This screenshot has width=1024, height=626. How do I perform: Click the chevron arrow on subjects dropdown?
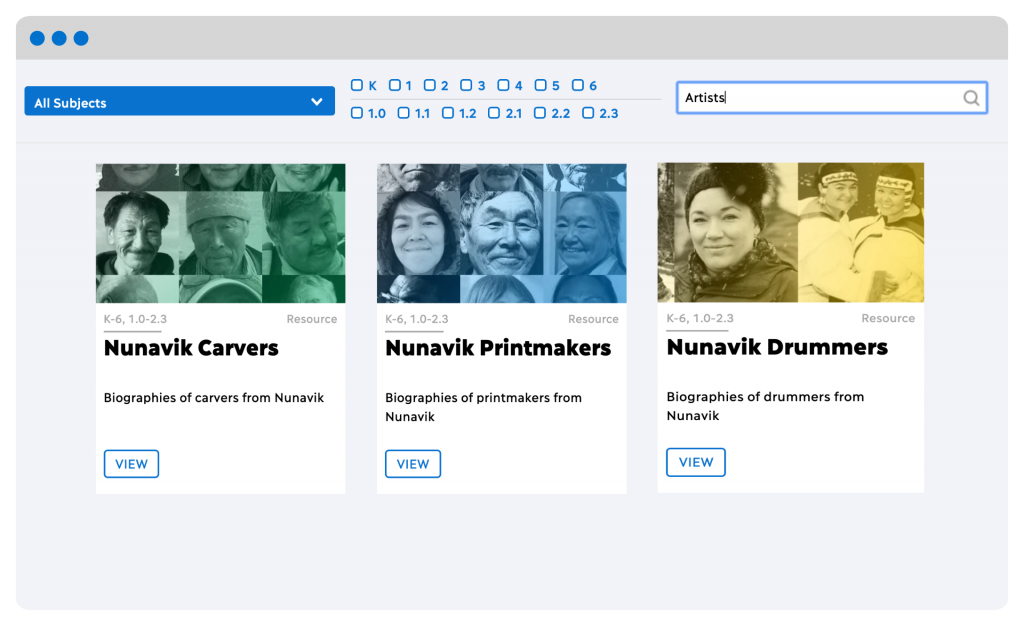(316, 102)
